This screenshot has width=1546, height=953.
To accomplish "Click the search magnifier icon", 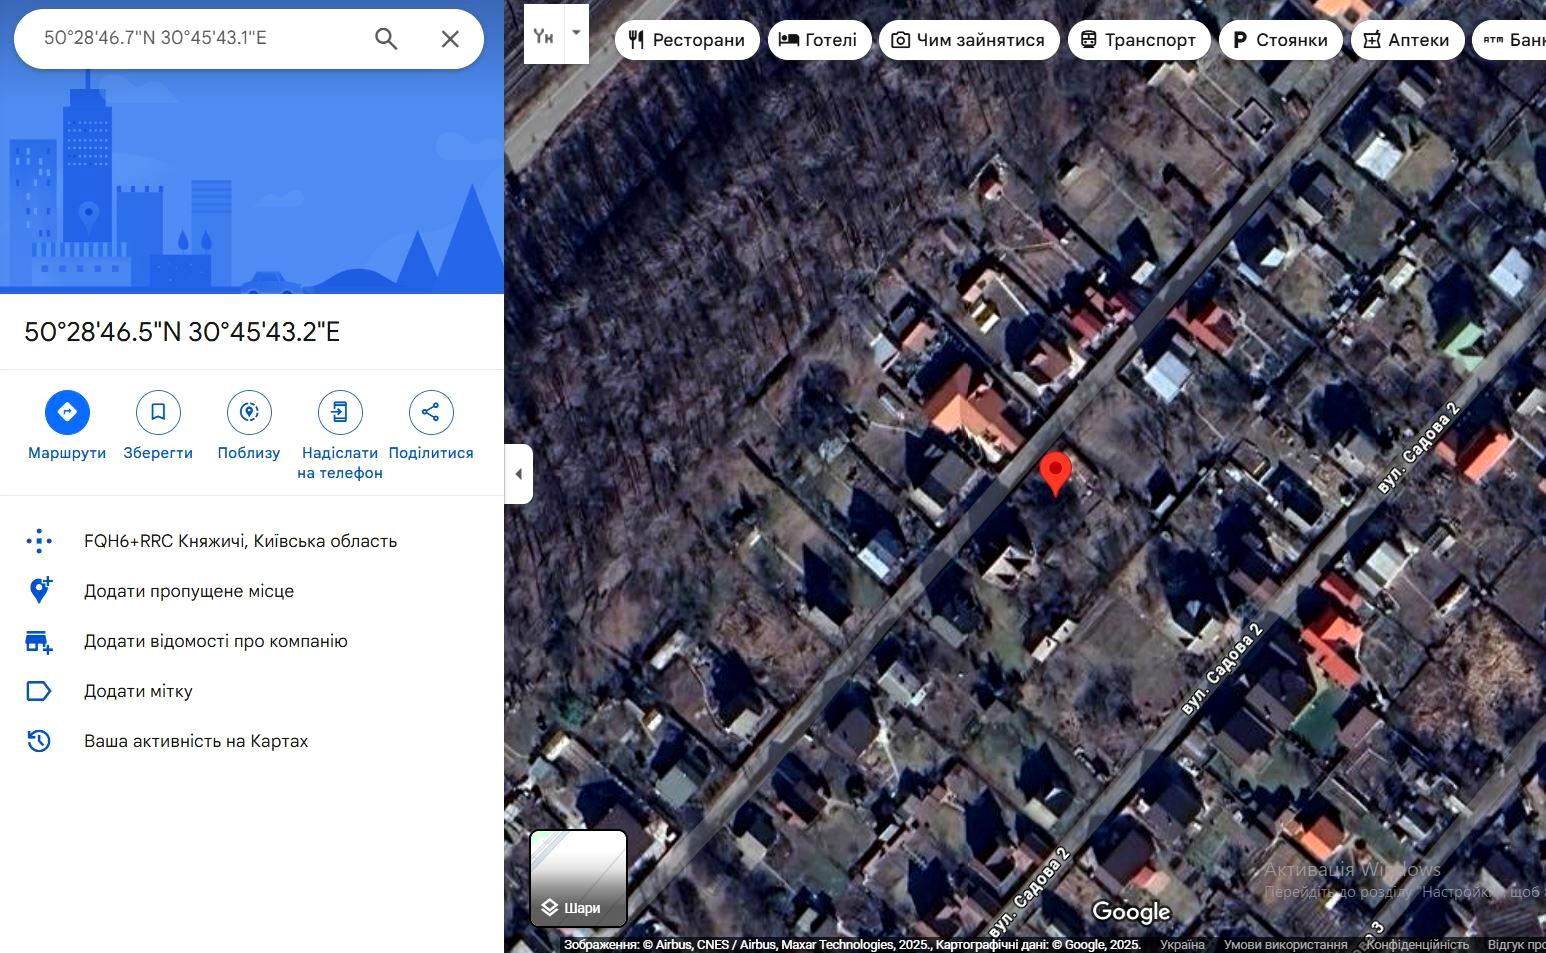I will pos(386,39).
